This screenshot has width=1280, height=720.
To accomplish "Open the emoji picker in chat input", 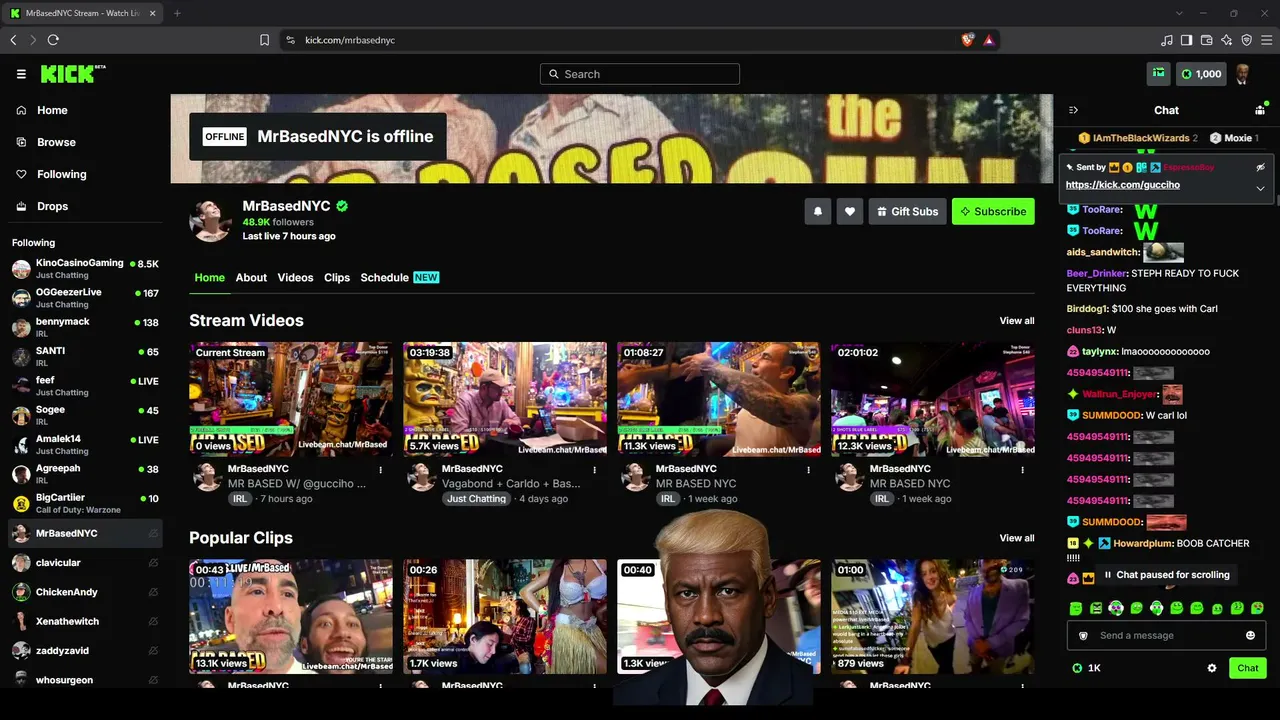I will coord(1250,636).
